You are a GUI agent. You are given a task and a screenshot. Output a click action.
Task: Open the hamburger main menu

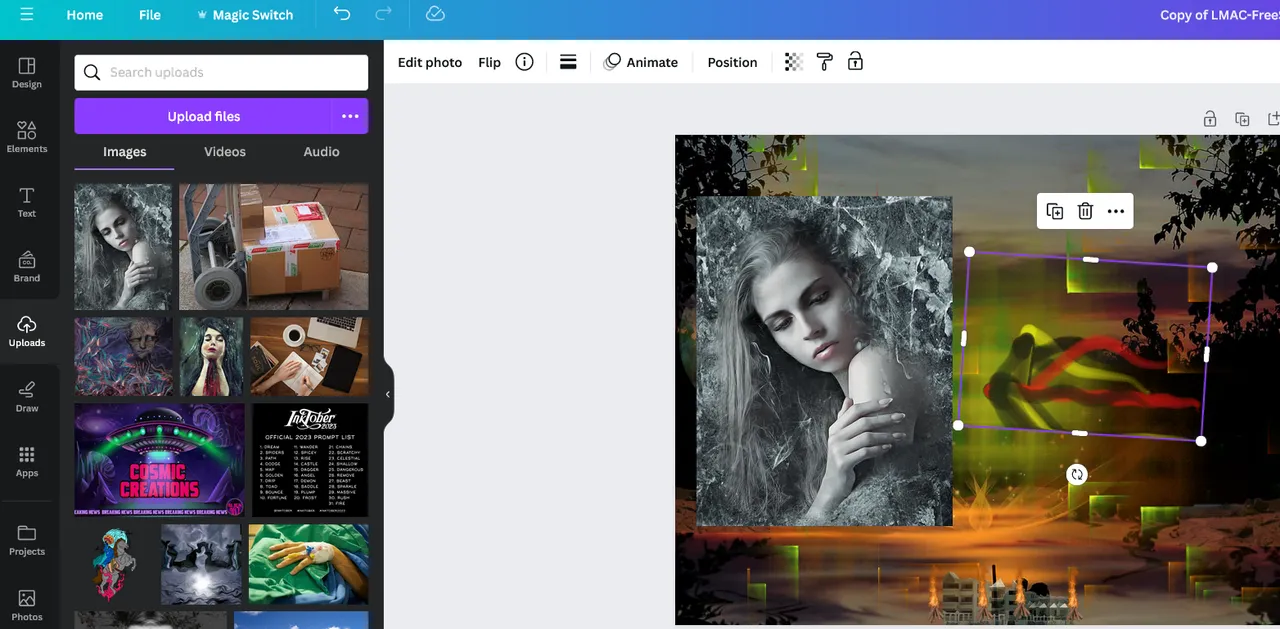point(27,15)
